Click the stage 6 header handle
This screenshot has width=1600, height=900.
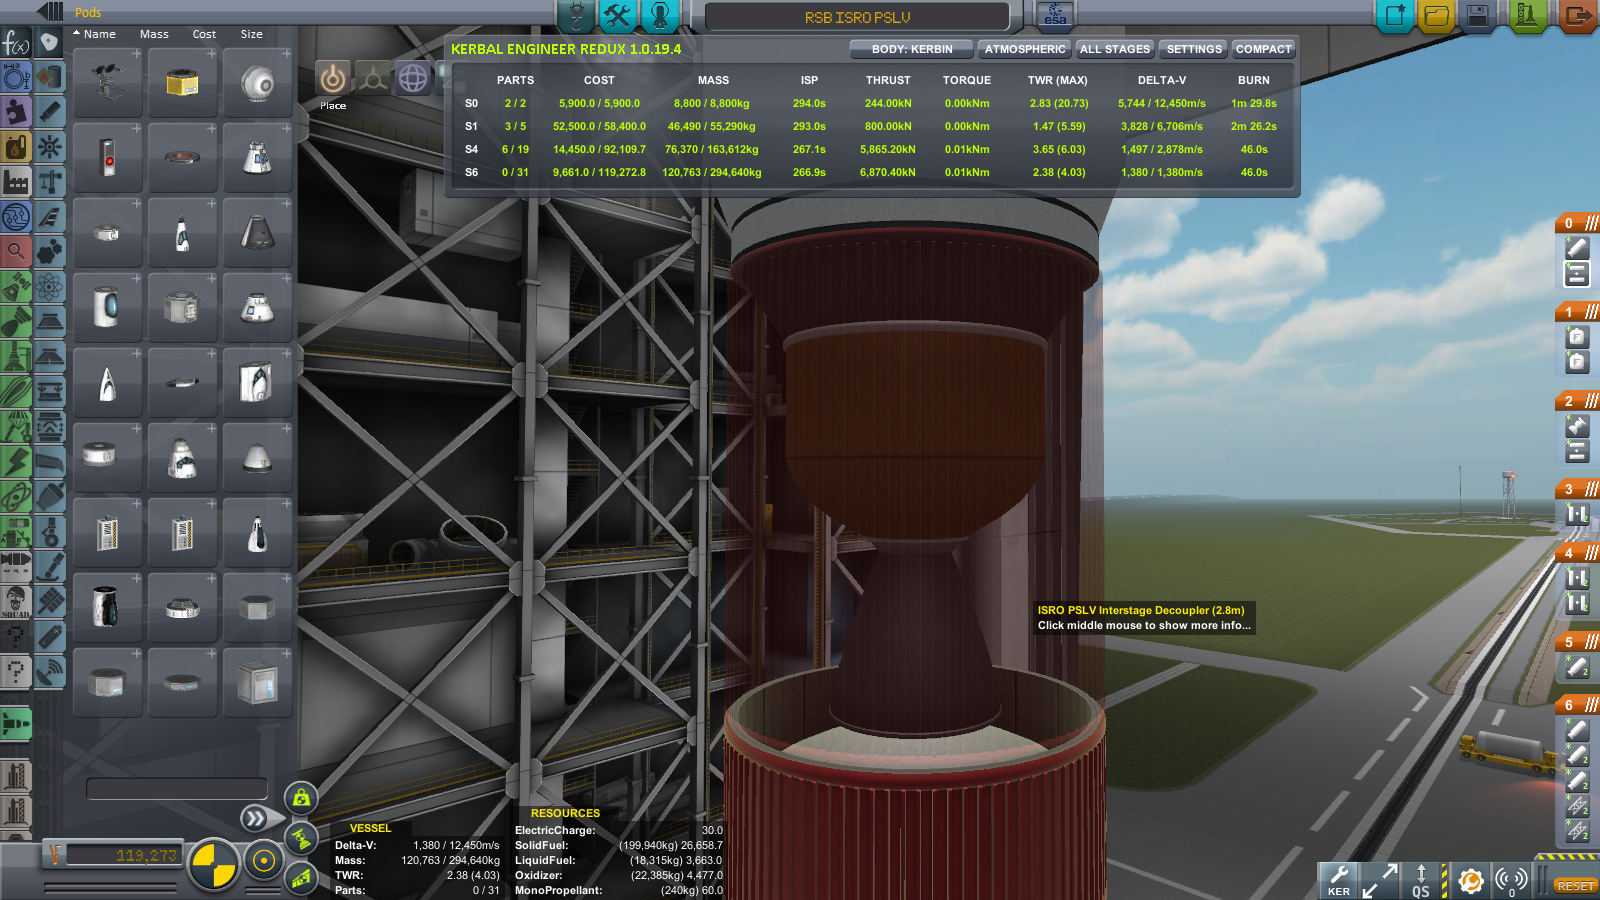coord(1578,705)
